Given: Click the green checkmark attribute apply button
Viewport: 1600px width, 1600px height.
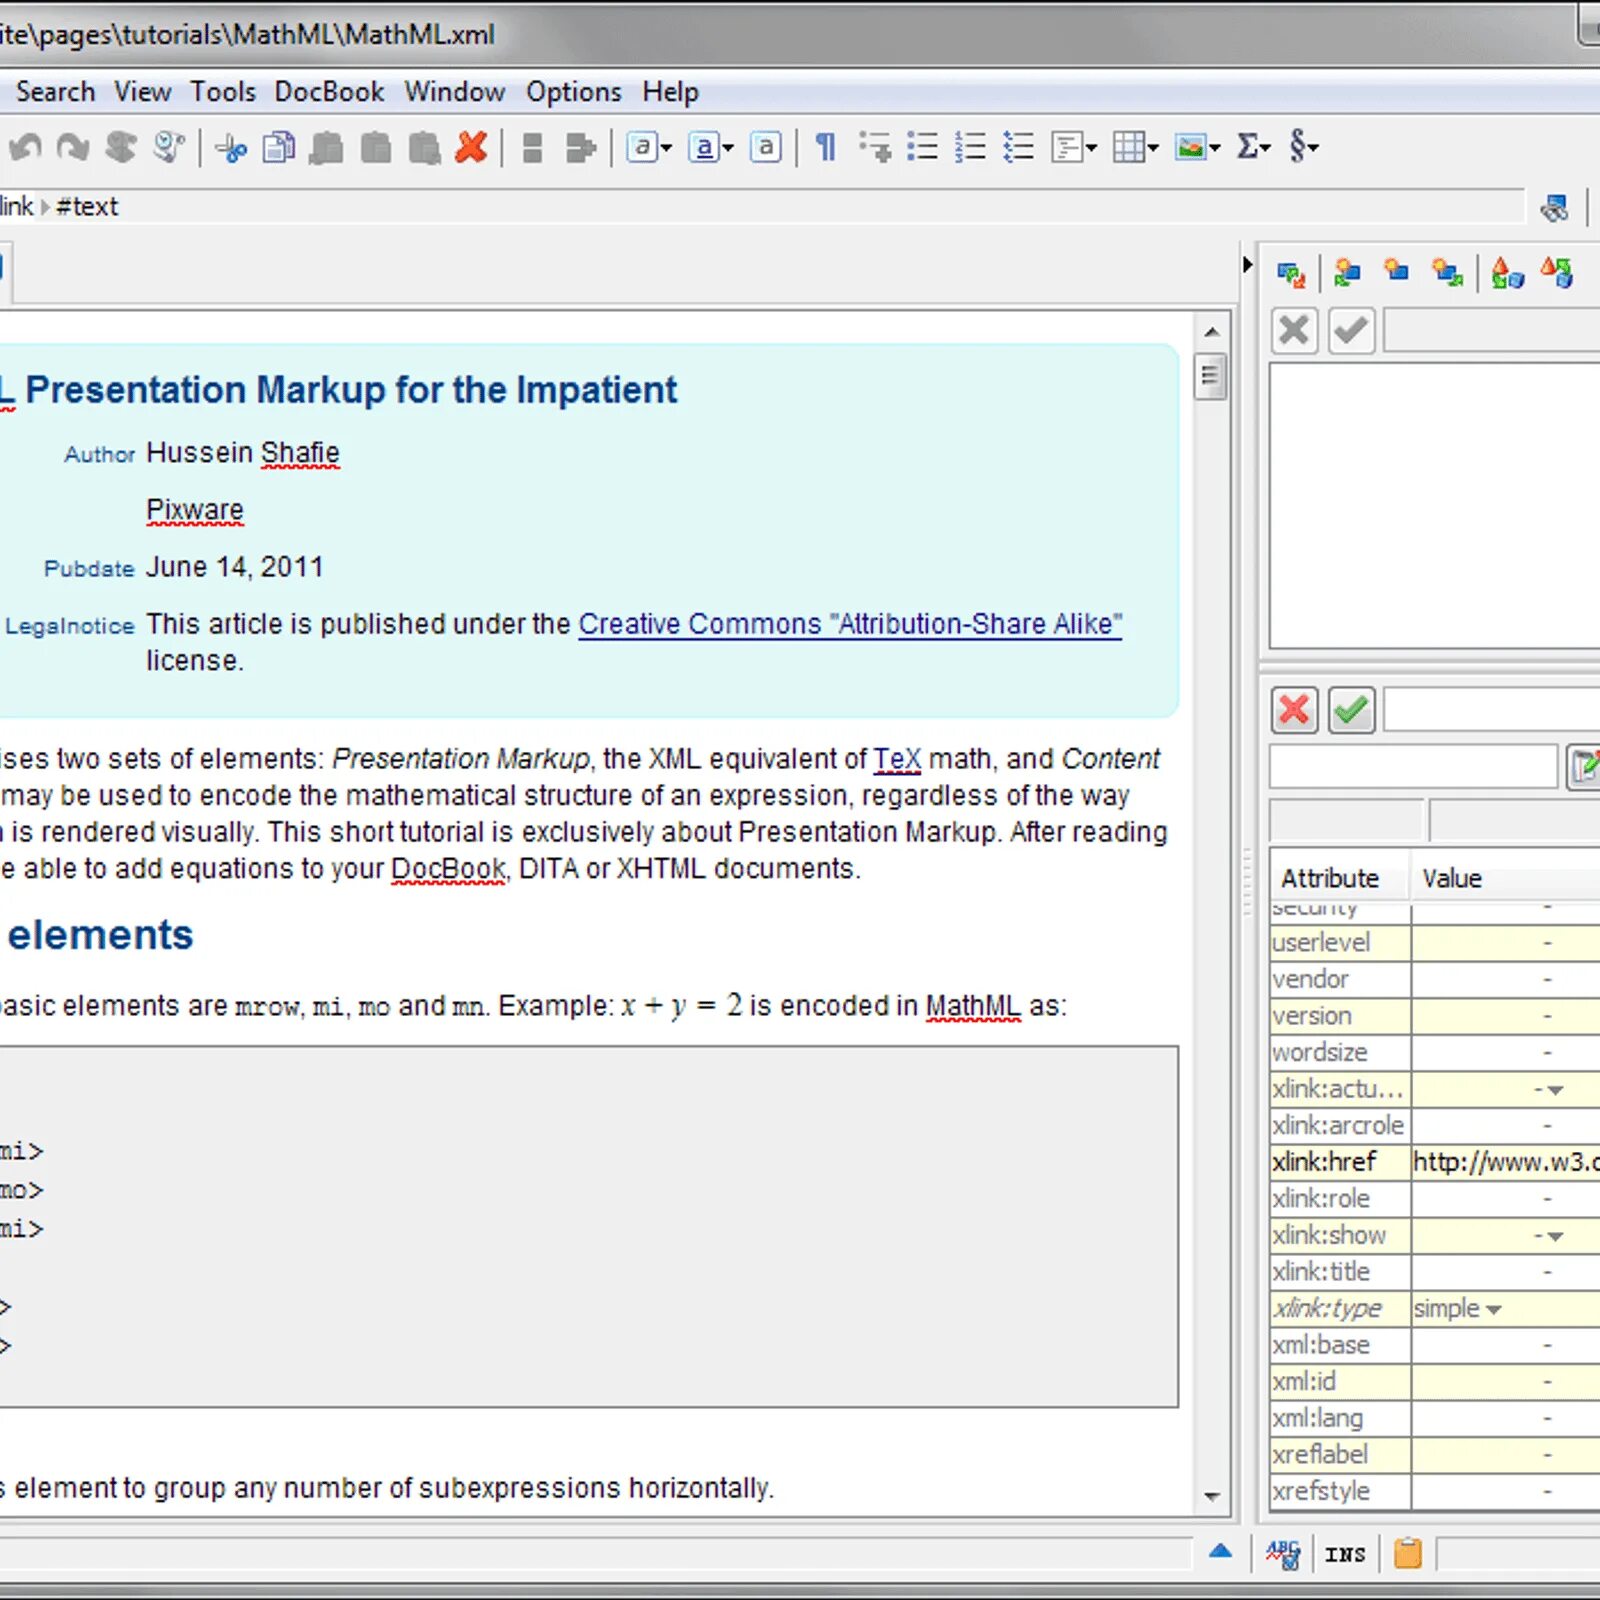Looking at the screenshot, I should click(1351, 711).
